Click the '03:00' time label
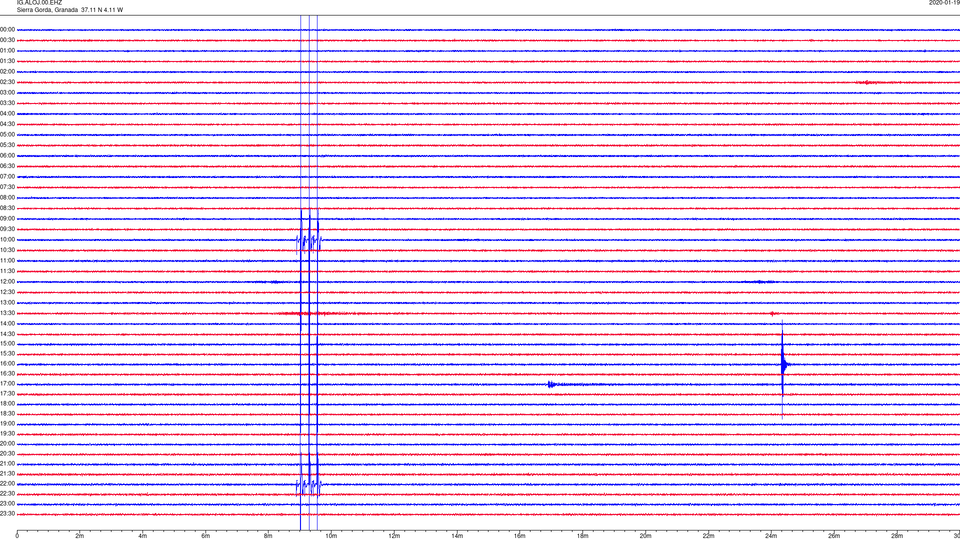This screenshot has width=960, height=540. click(x=7, y=92)
